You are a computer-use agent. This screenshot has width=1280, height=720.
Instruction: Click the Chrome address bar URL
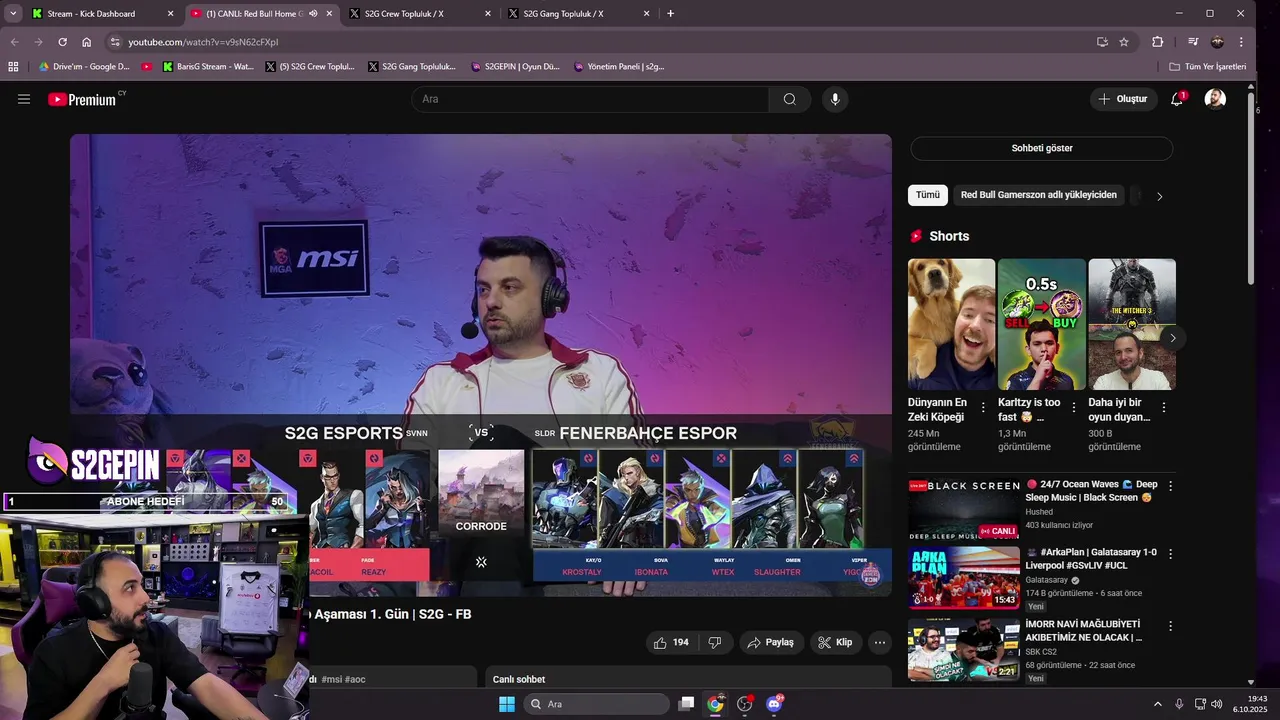click(x=203, y=42)
